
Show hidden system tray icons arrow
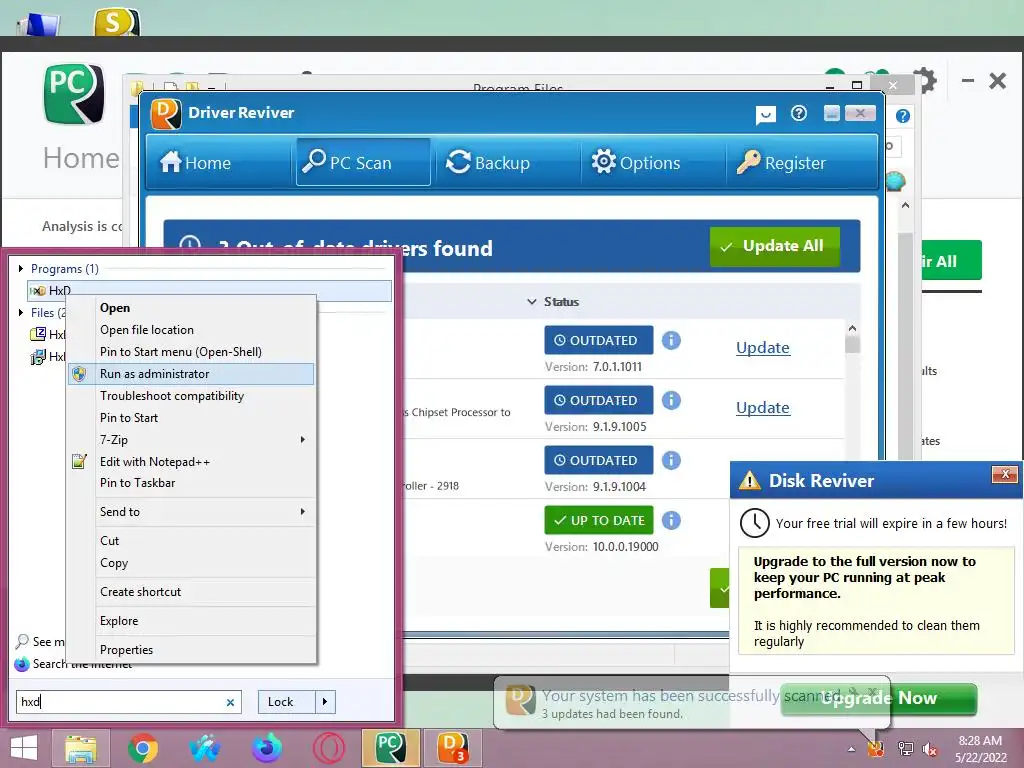pos(851,749)
